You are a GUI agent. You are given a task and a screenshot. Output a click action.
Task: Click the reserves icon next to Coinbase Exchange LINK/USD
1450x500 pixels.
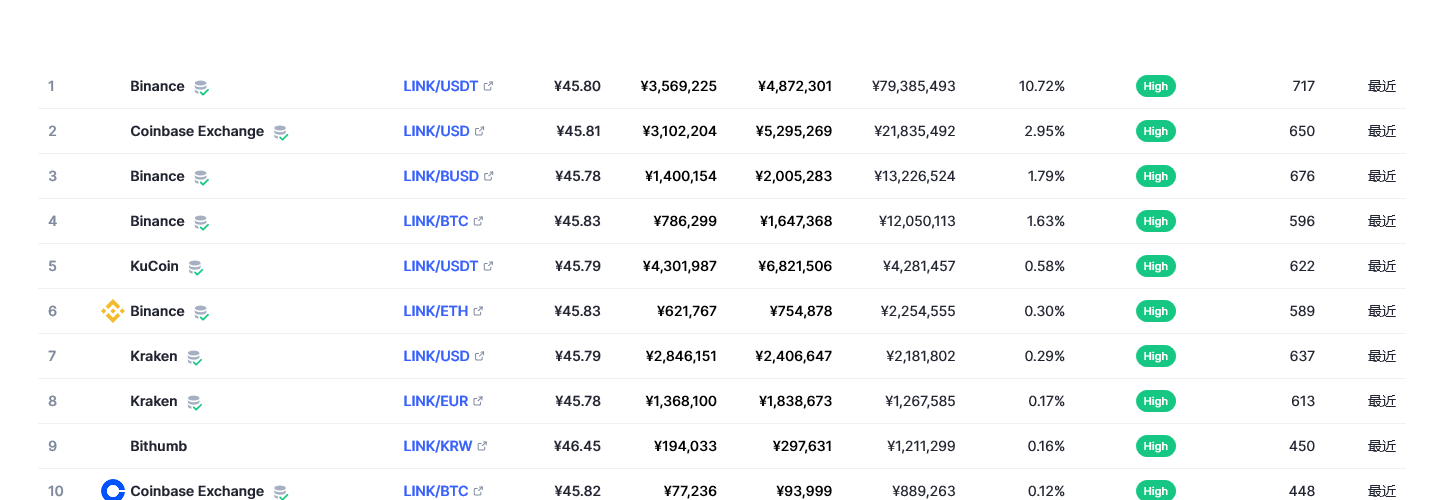pyautogui.click(x=281, y=132)
